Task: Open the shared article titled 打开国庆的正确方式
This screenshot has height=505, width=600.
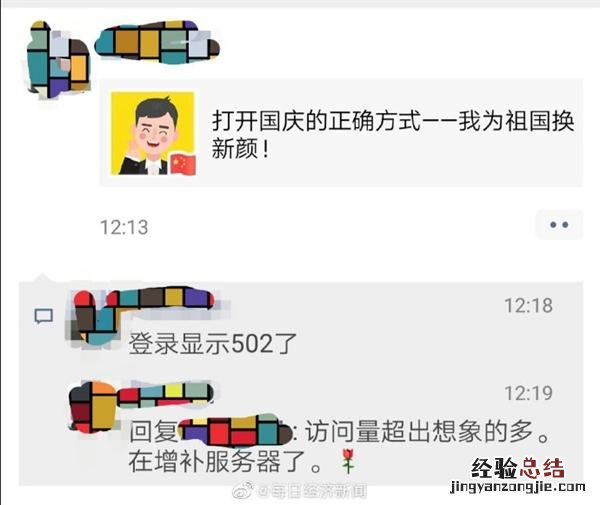Action: point(341,133)
